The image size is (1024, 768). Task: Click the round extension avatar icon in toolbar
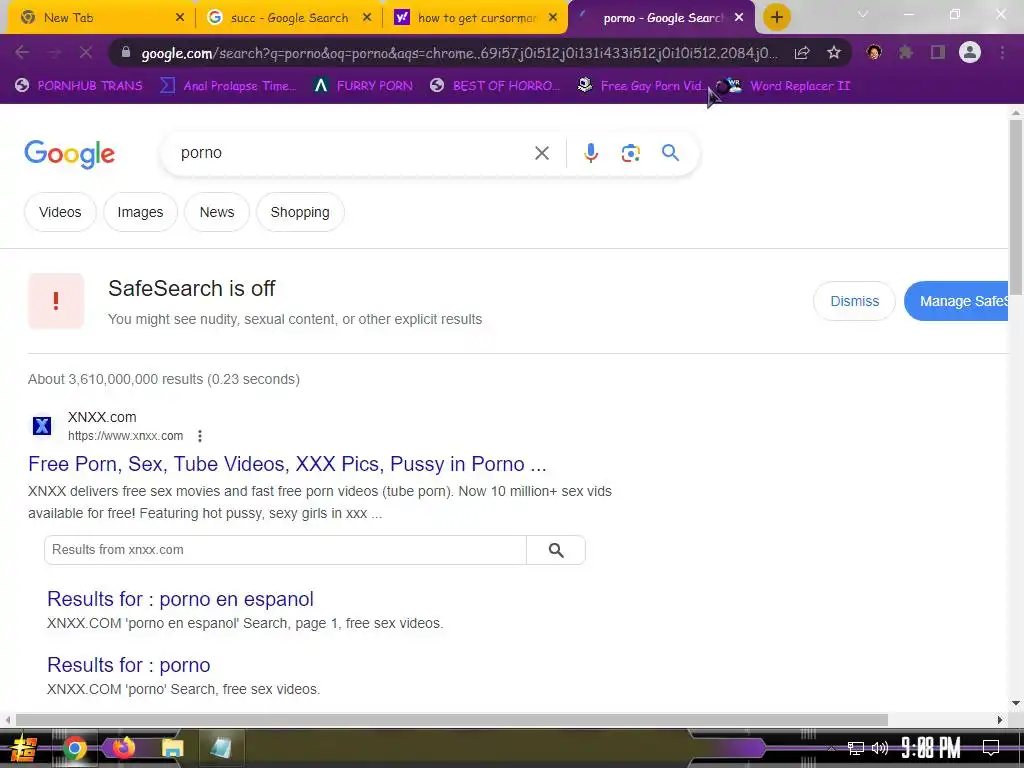[x=874, y=52]
